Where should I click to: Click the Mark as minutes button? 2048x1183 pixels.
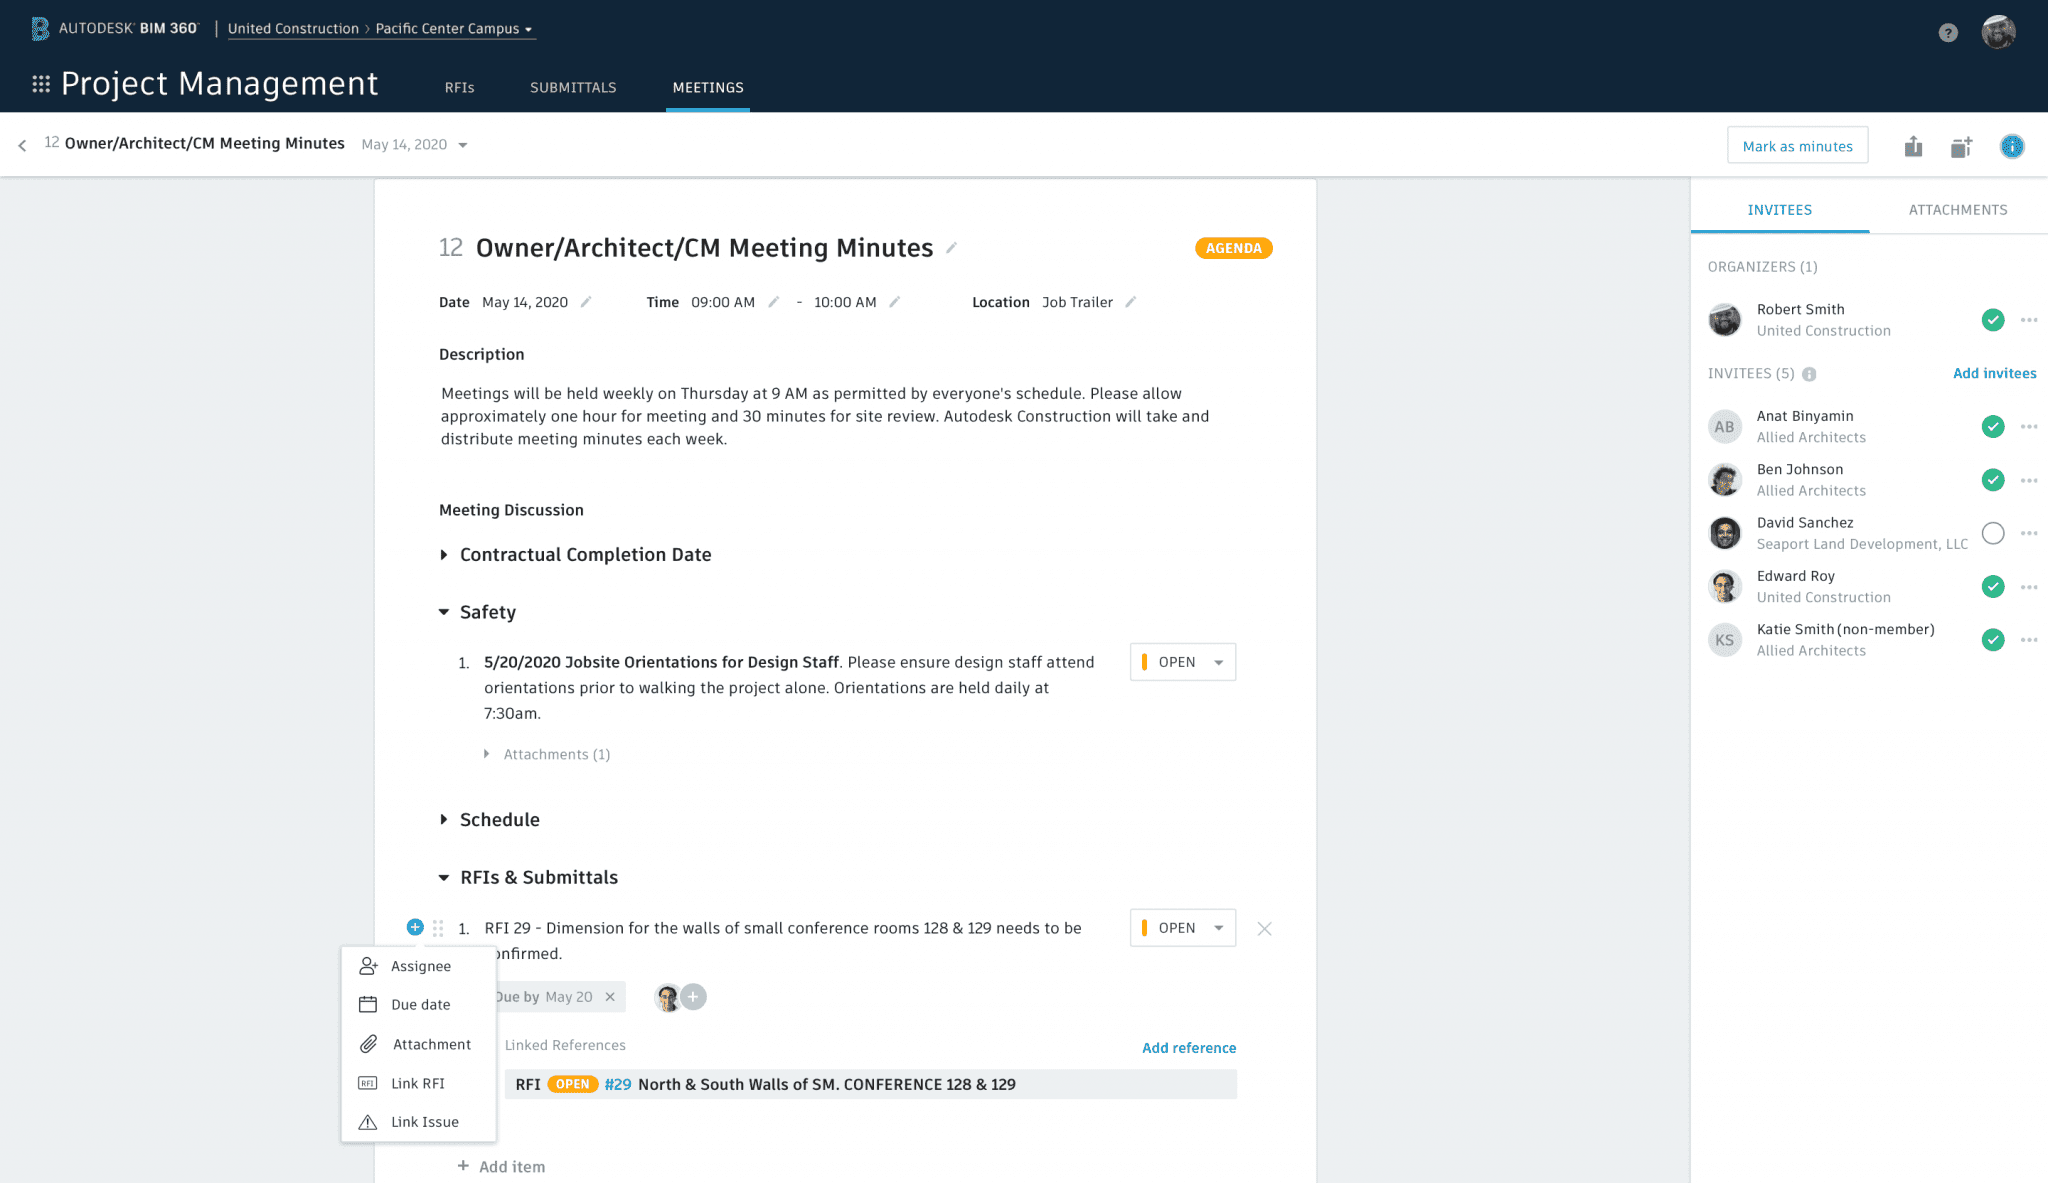[x=1797, y=145]
